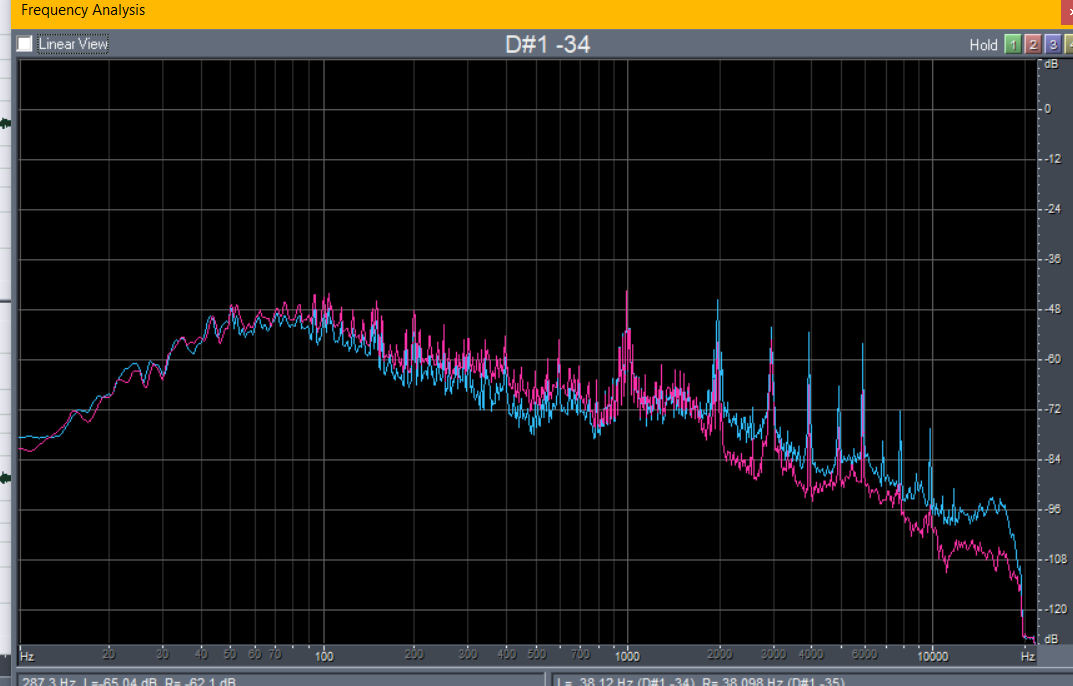This screenshot has height=686, width=1073.
Task: Click the spectrum peak at 5000 Hz
Action: pos(862,345)
